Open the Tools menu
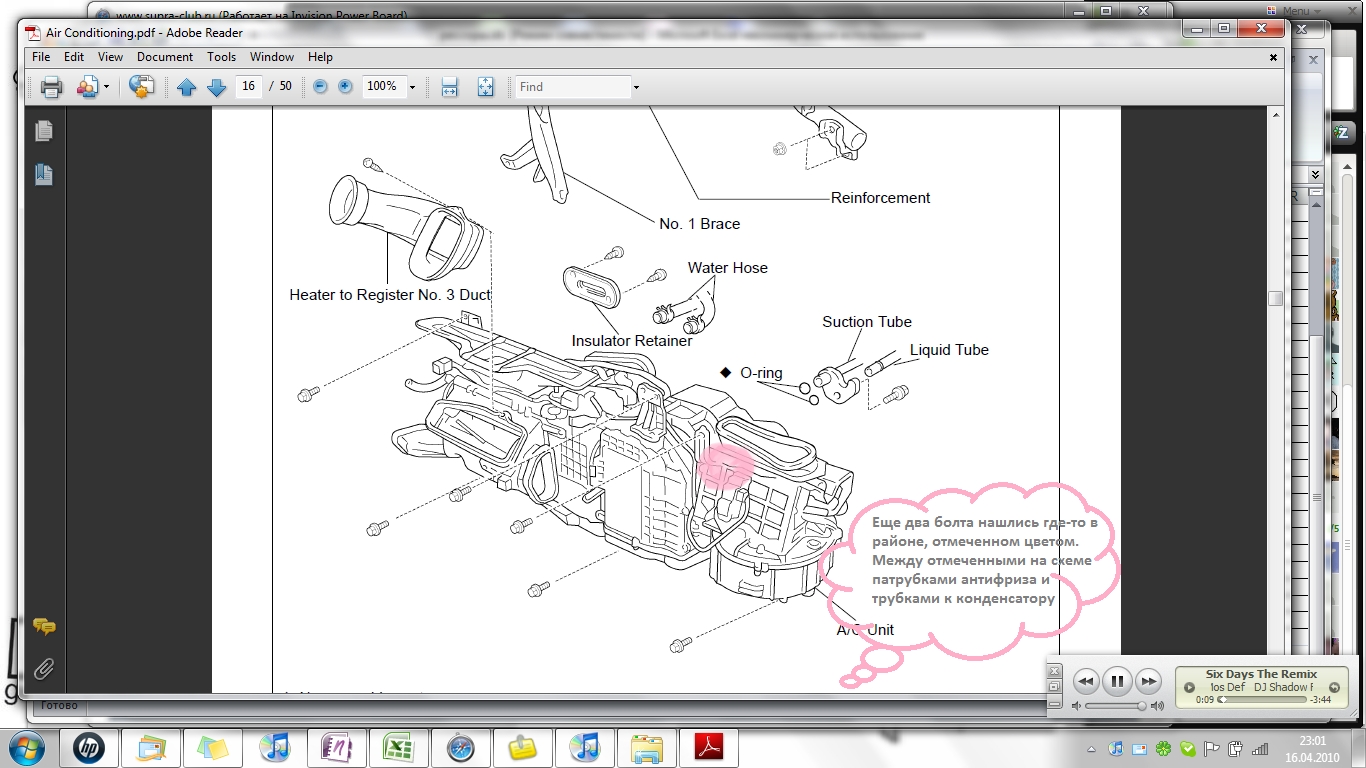Viewport: 1366px width, 768px height. (221, 57)
